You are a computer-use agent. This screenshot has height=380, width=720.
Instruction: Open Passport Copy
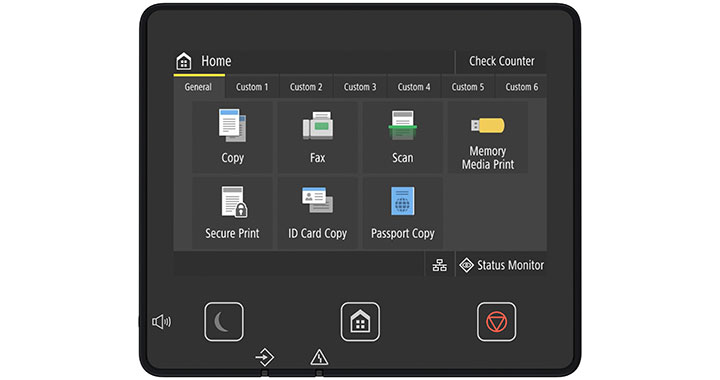pos(403,213)
